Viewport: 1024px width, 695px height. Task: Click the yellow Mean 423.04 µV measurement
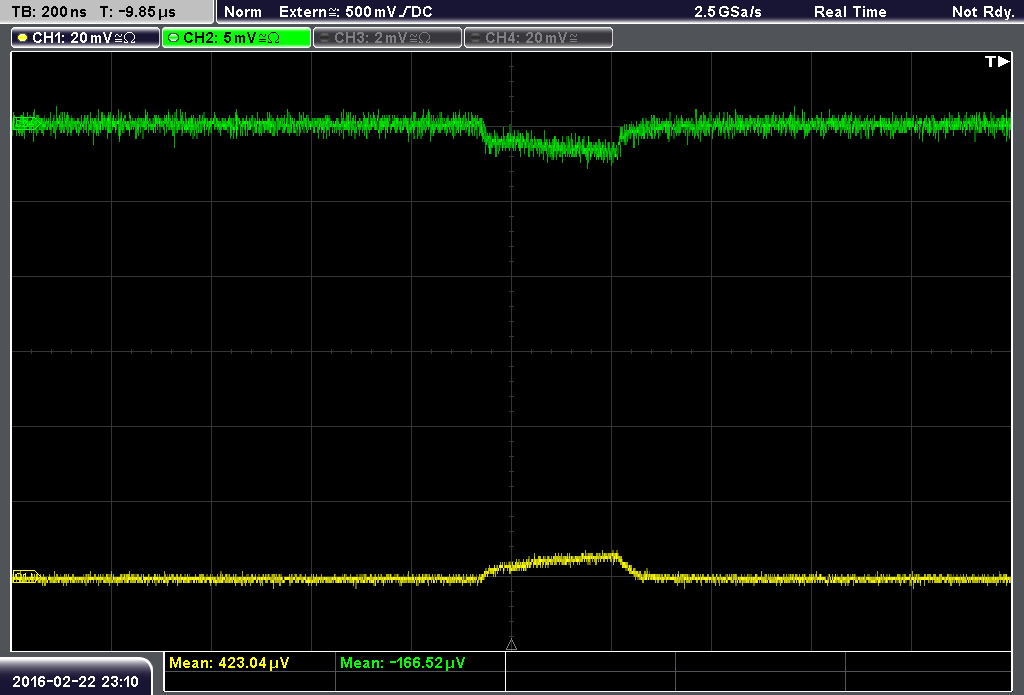pyautogui.click(x=229, y=663)
